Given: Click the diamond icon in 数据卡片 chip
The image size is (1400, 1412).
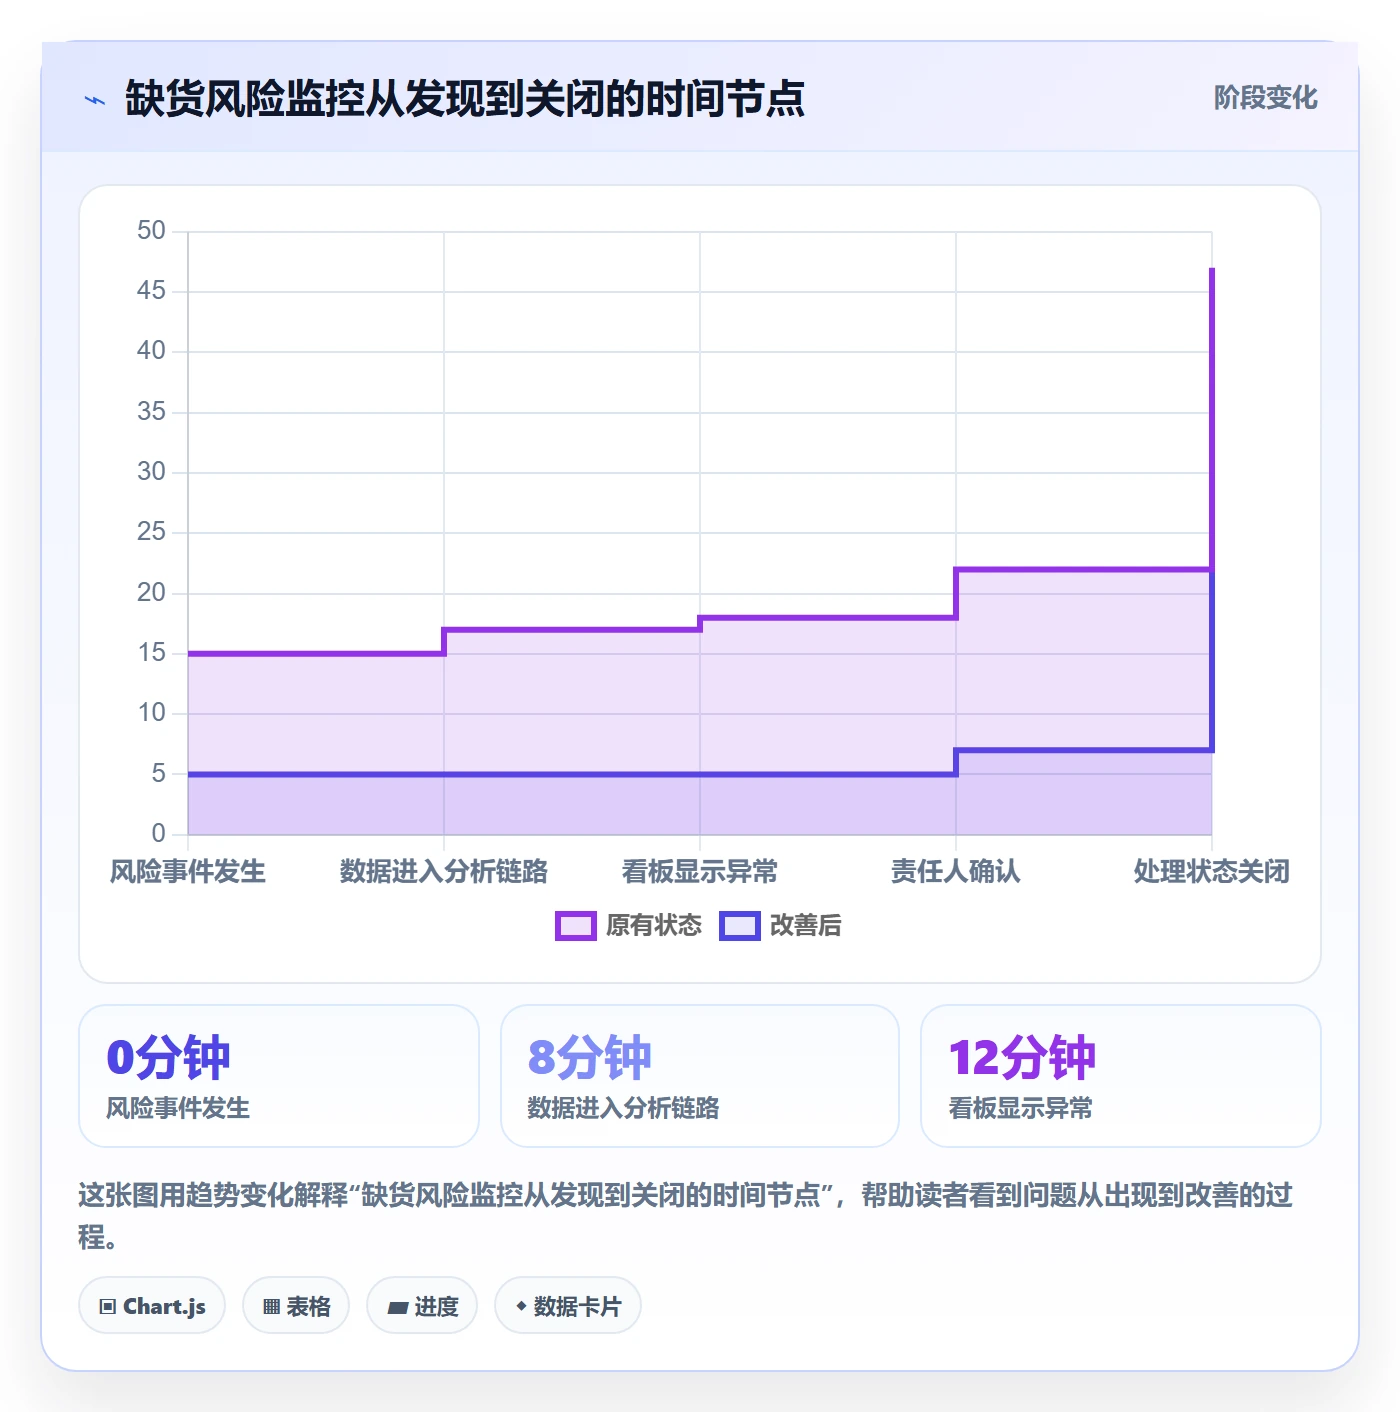Looking at the screenshot, I should pyautogui.click(x=521, y=1306).
